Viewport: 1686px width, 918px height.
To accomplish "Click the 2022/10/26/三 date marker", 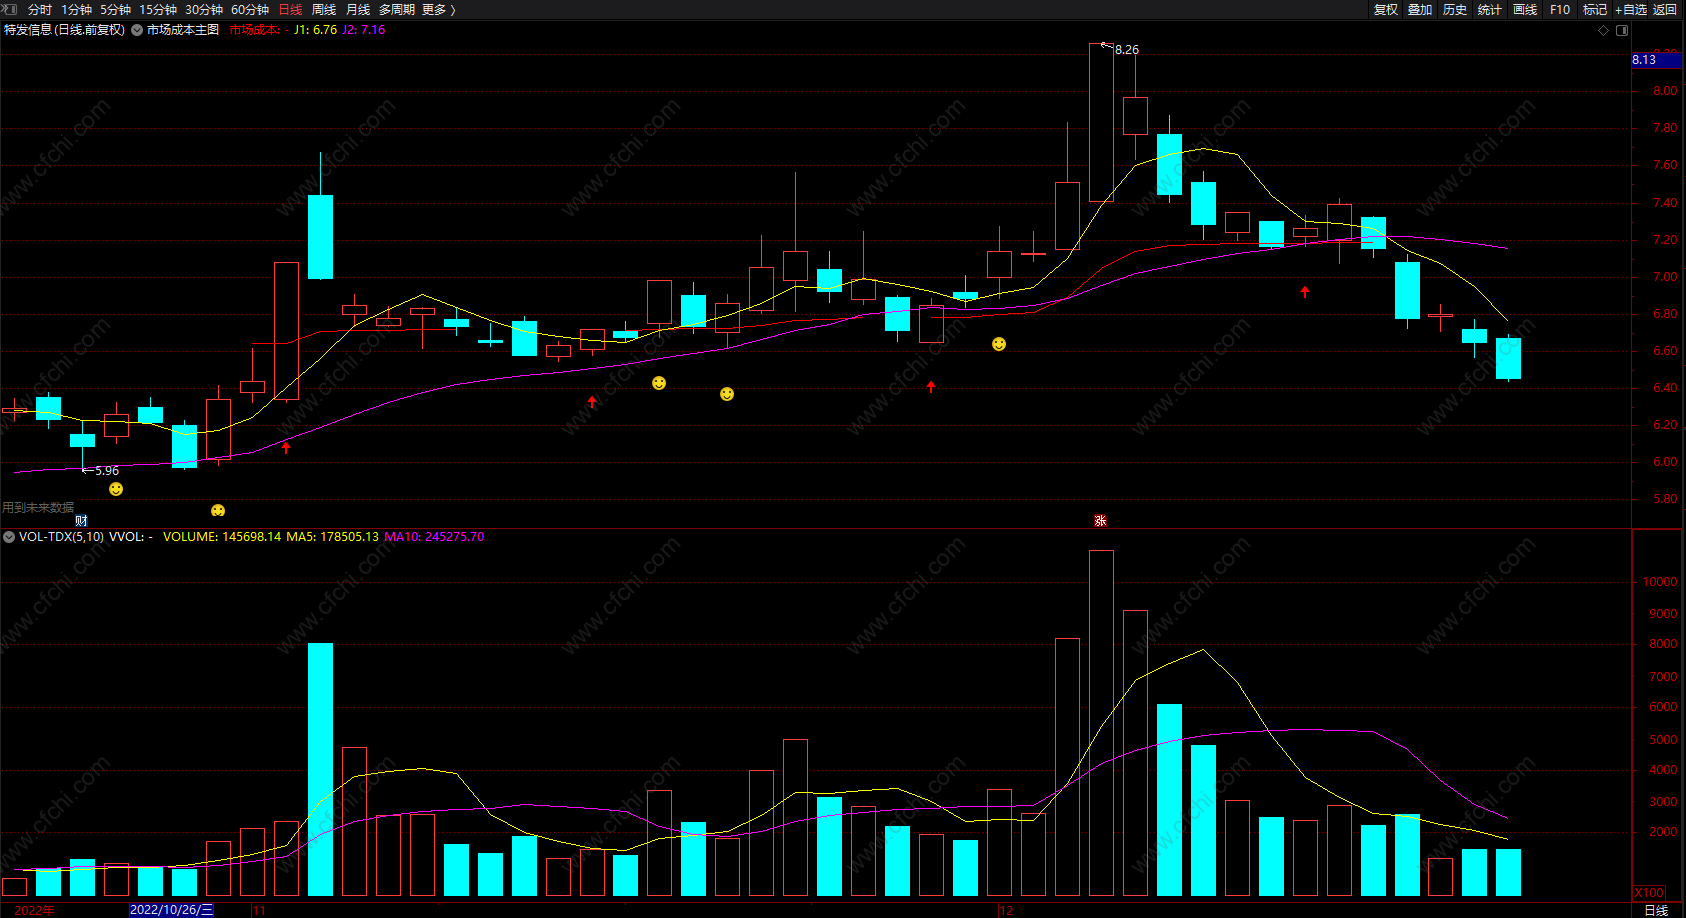I will pyautogui.click(x=172, y=910).
